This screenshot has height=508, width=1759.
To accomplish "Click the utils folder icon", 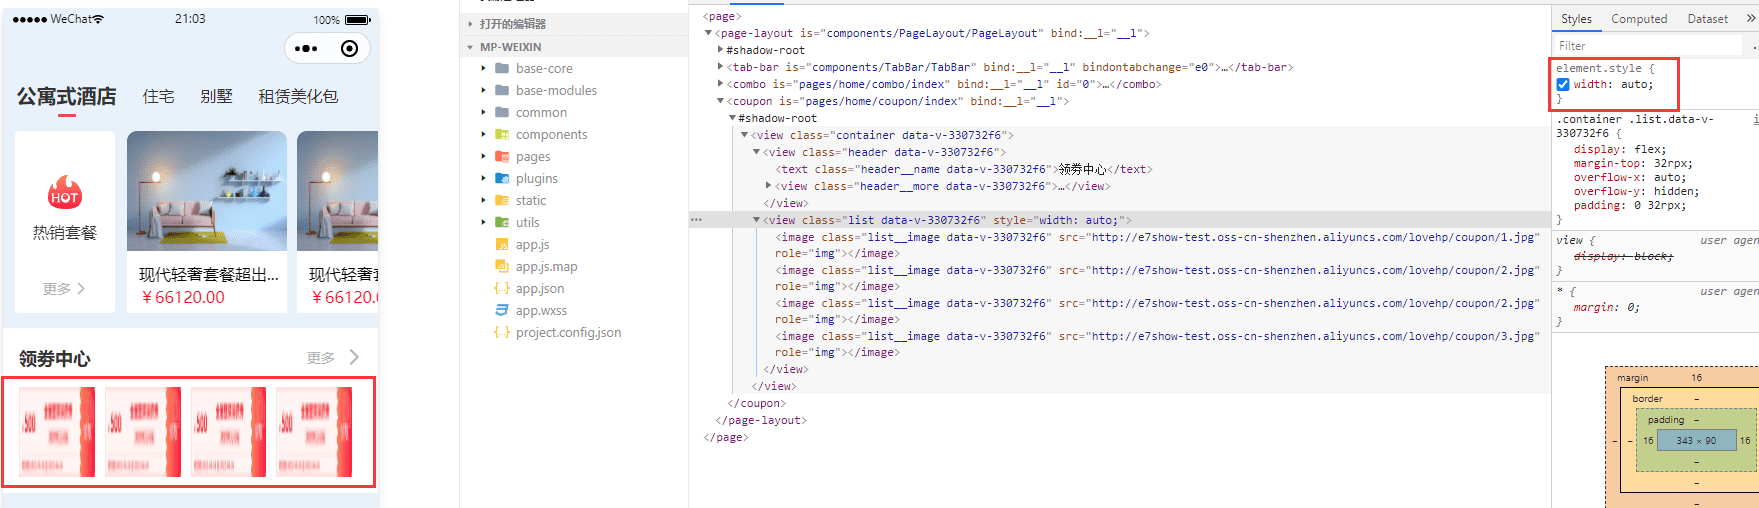I will tap(502, 222).
